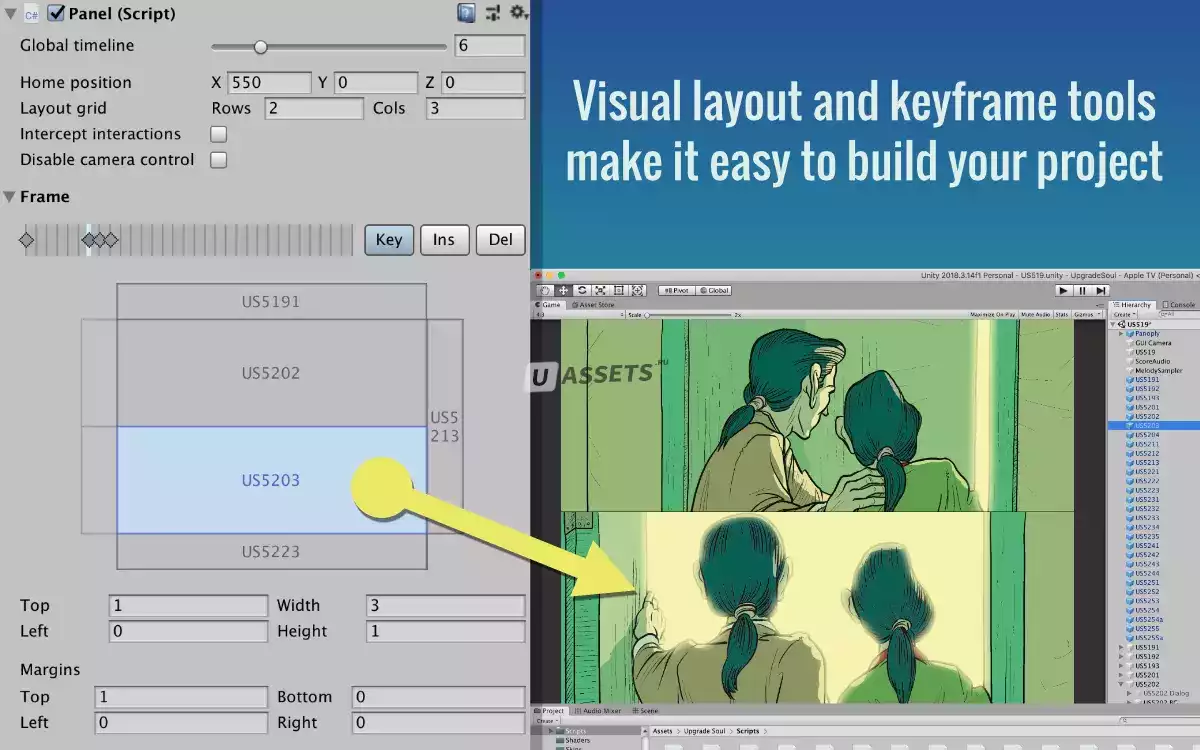Image resolution: width=1200 pixels, height=750 pixels.
Task: Click the Global timeline value field
Action: point(490,46)
